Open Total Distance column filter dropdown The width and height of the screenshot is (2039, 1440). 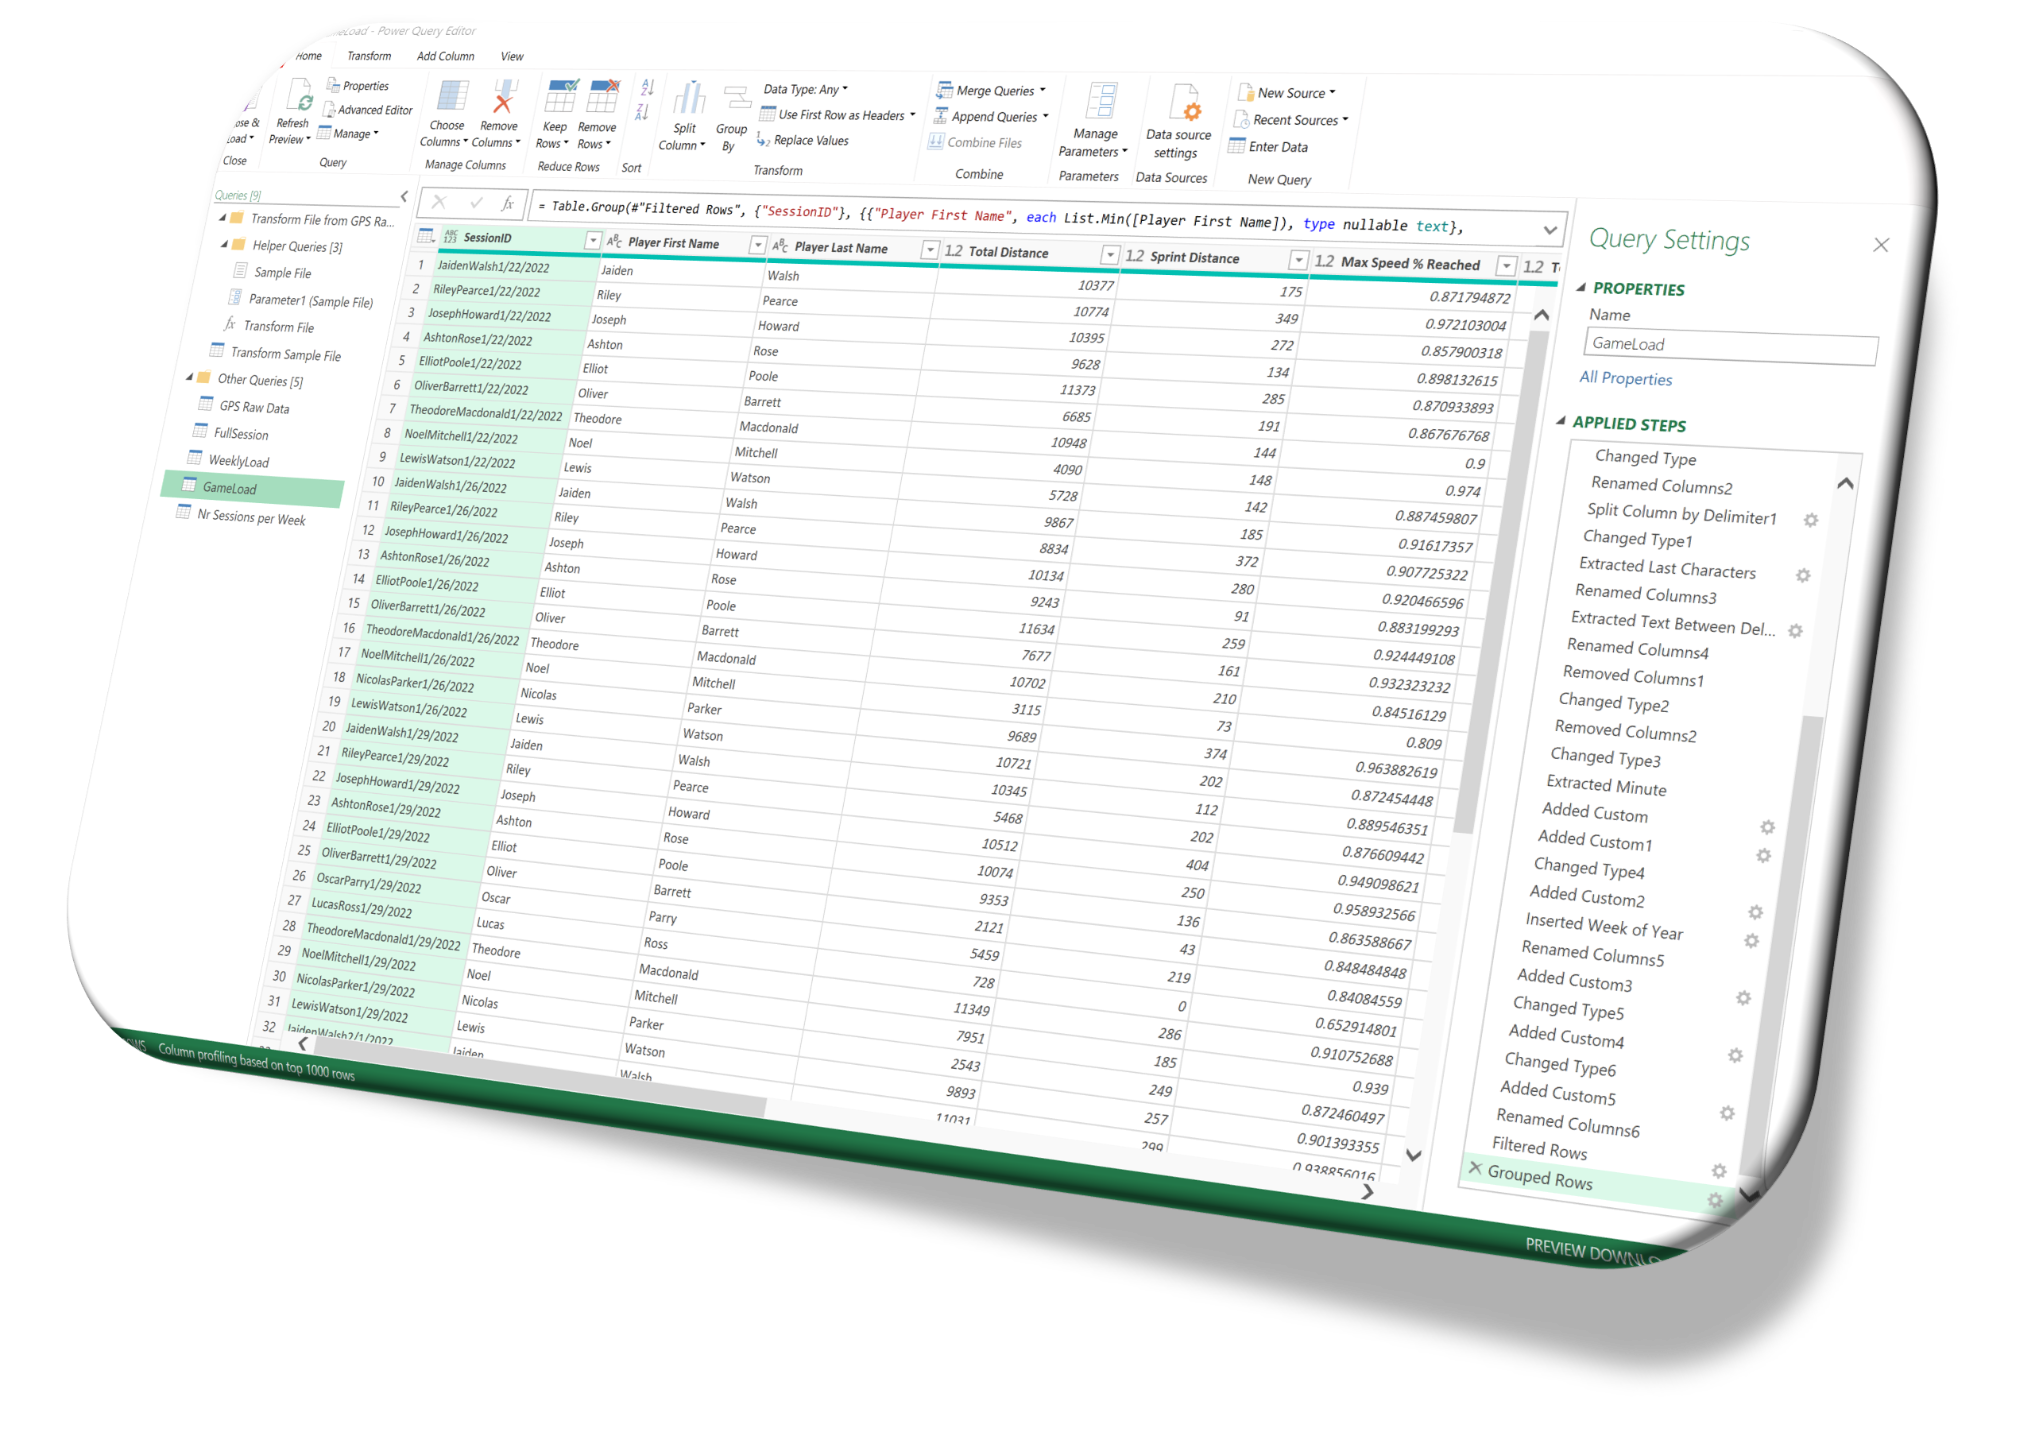pos(1109,256)
